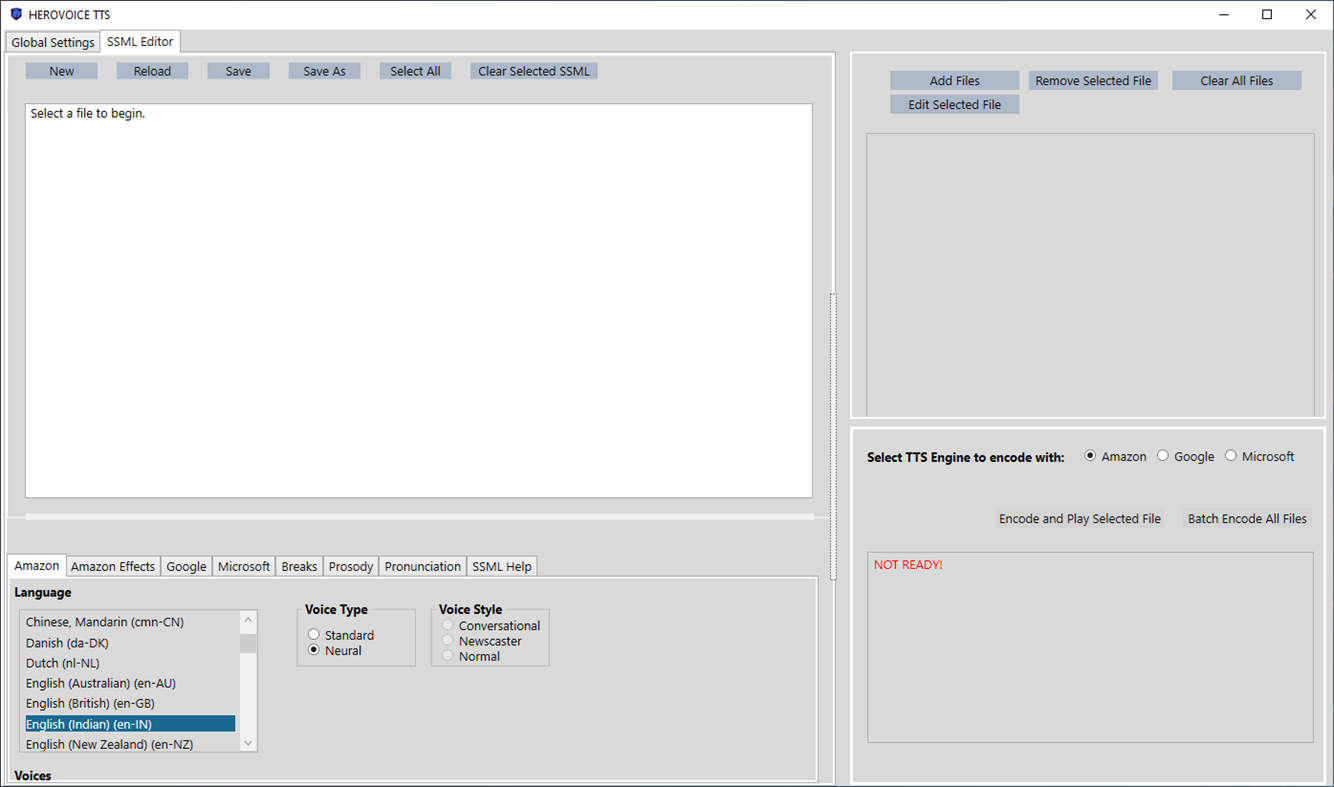Encode and Play Selected File

[1080, 518]
